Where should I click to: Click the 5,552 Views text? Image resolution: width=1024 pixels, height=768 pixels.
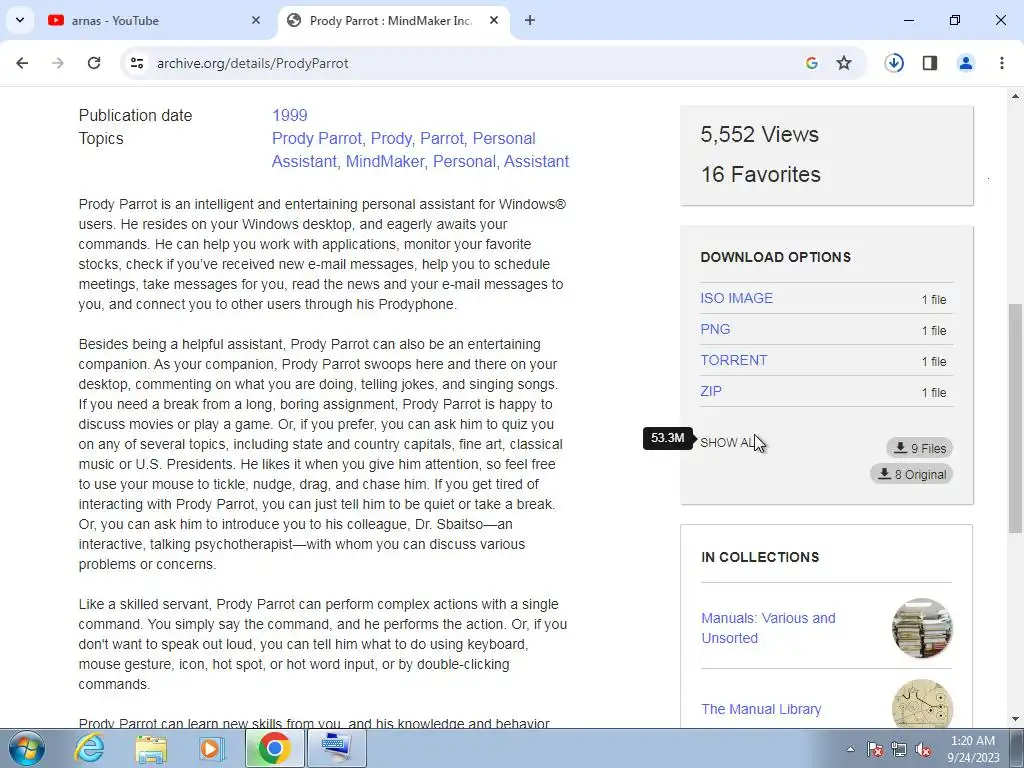coord(760,135)
